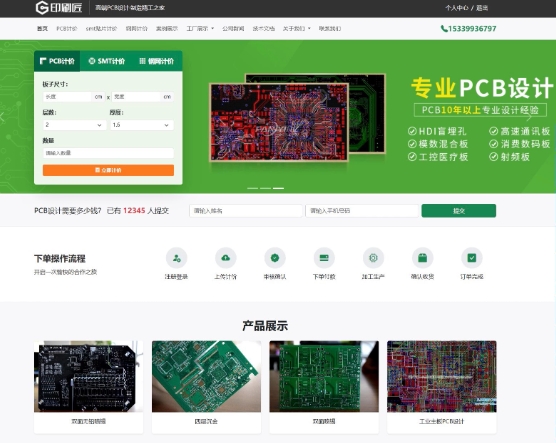Expand the 工厂展示 nav menu

tap(200, 29)
